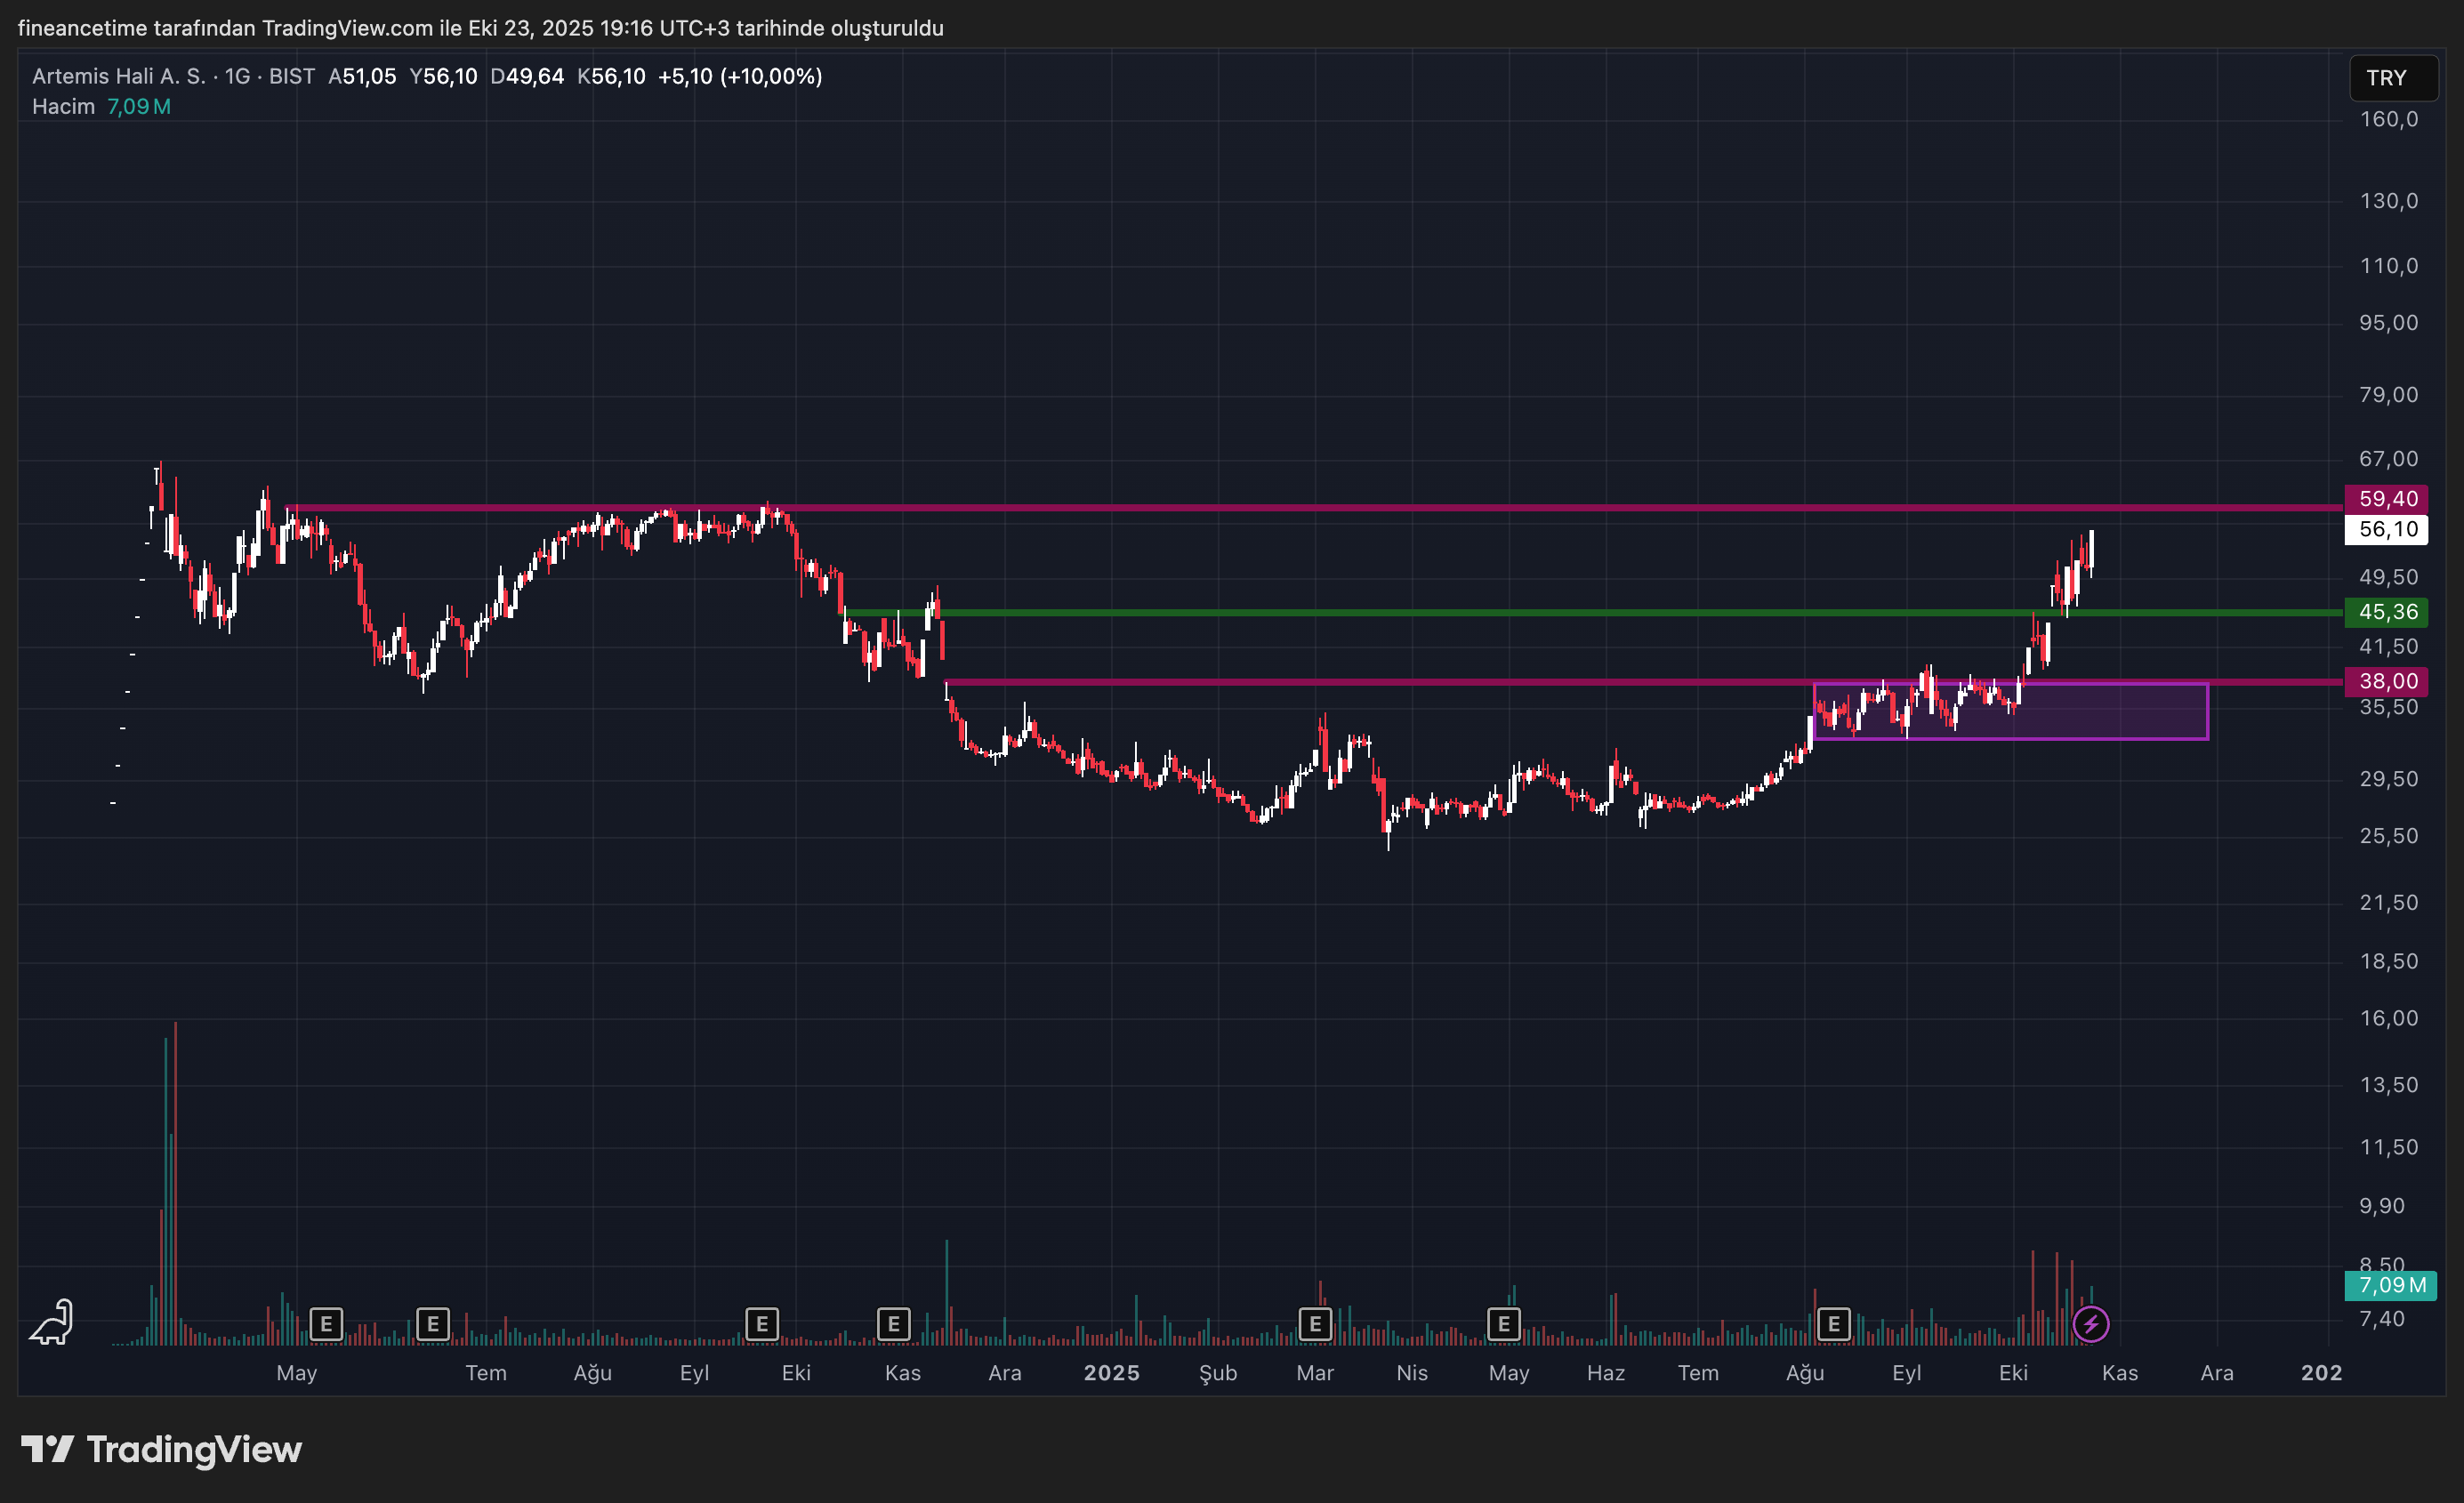Click the E earnings marker above Kas
This screenshot has height=1503, width=2464.
click(x=893, y=1324)
